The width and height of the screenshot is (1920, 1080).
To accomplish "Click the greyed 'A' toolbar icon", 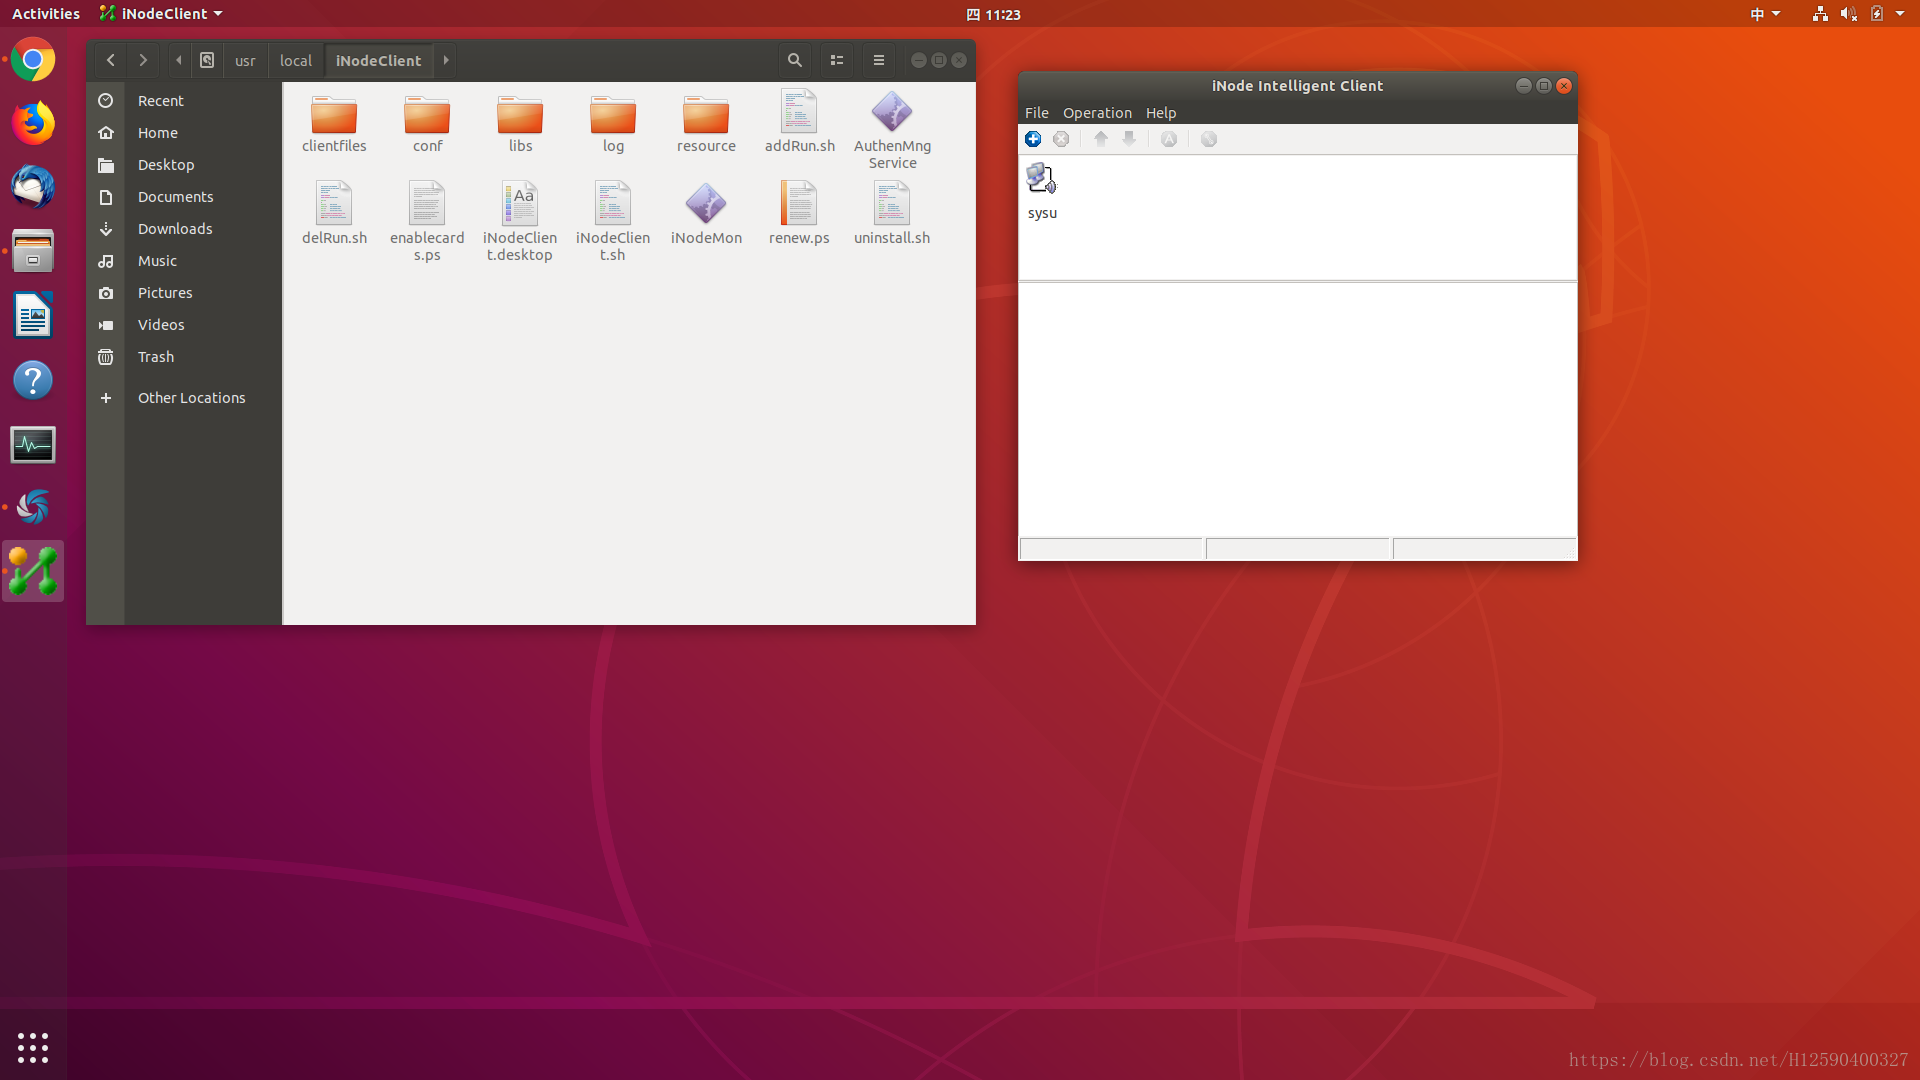I will pyautogui.click(x=1169, y=139).
